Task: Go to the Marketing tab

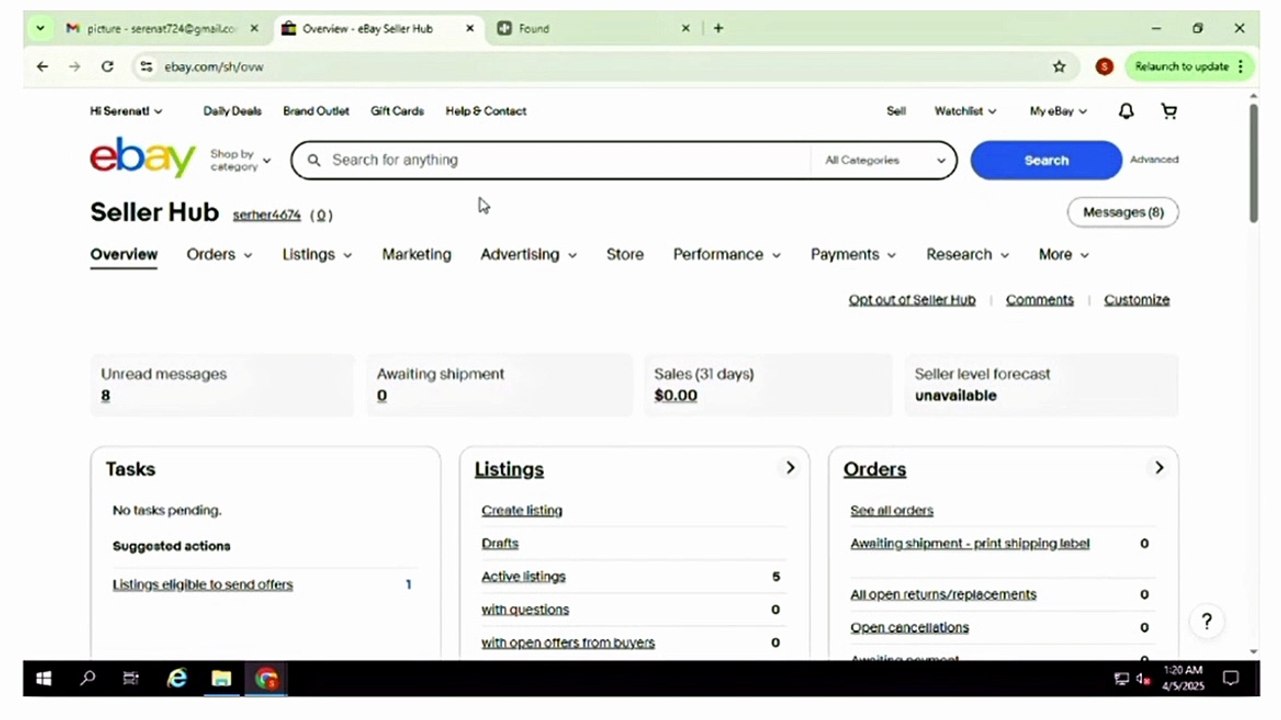Action: click(416, 255)
